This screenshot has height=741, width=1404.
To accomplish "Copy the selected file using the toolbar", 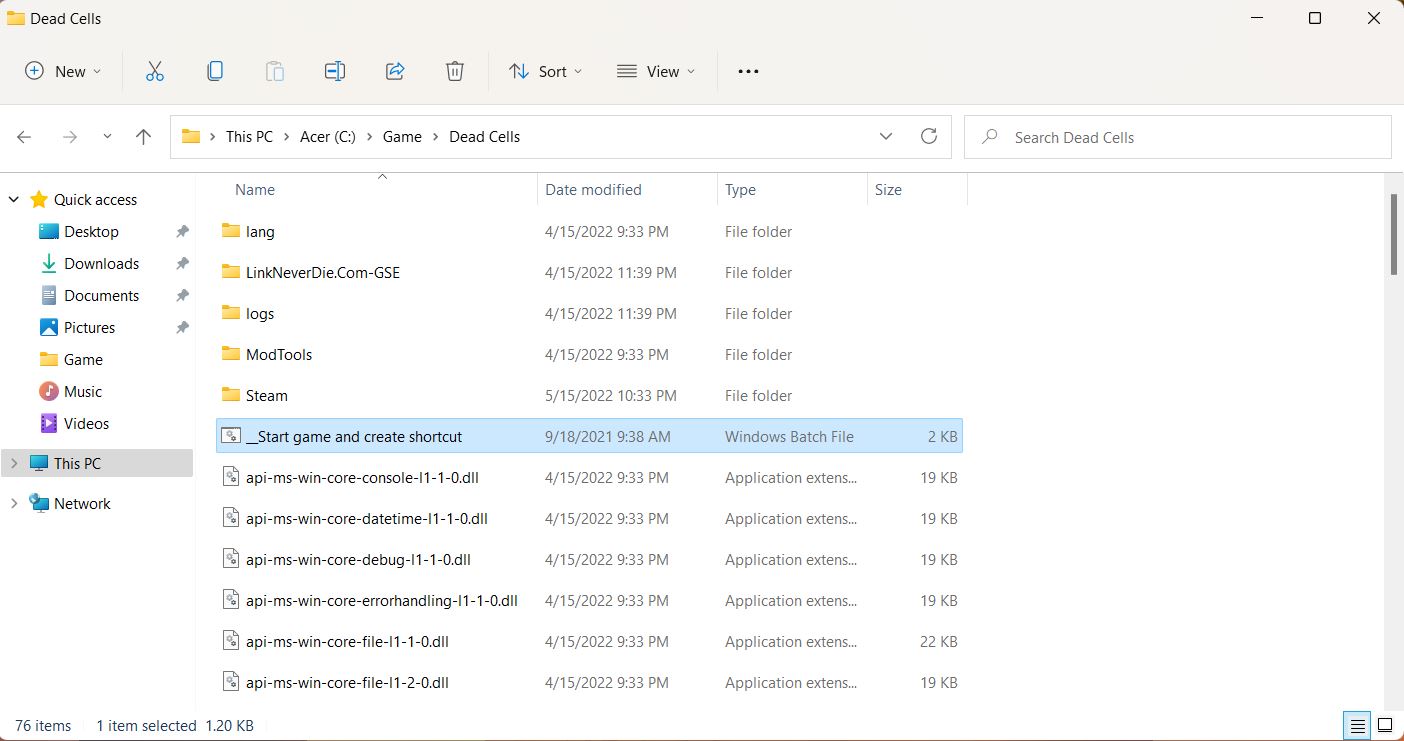I will [x=215, y=71].
